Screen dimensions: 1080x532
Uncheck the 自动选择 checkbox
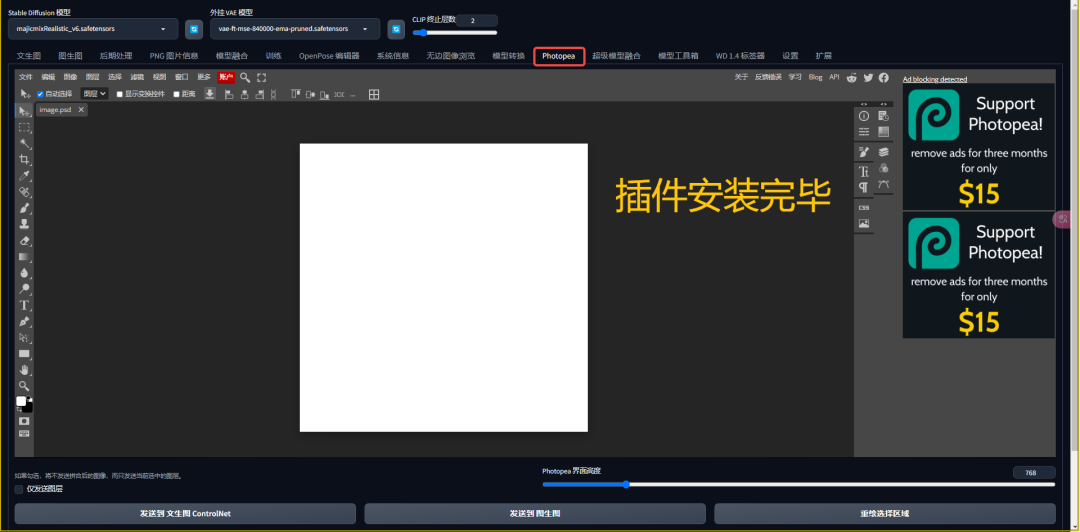[40, 94]
